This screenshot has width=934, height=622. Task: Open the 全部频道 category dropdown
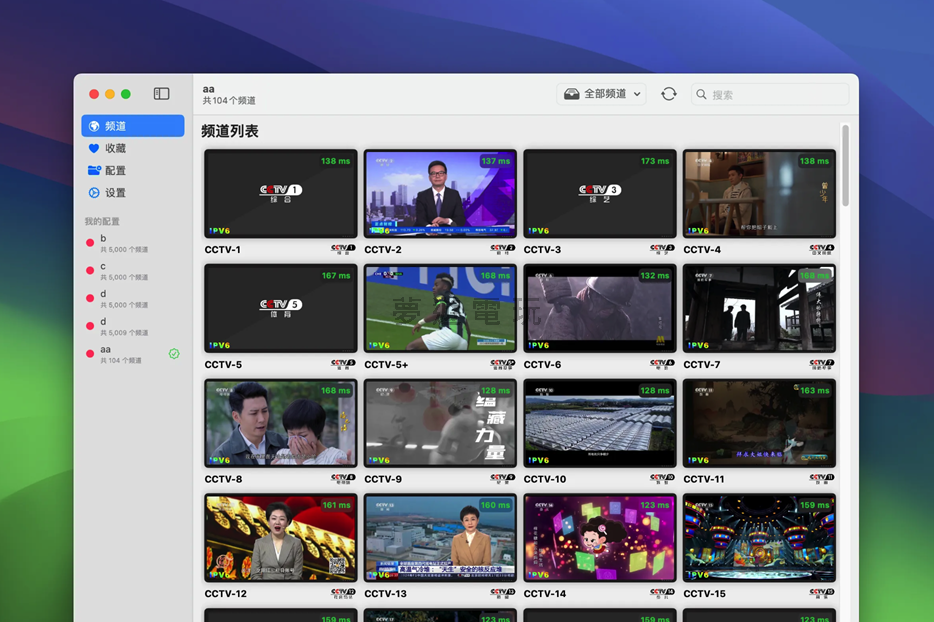(600, 94)
